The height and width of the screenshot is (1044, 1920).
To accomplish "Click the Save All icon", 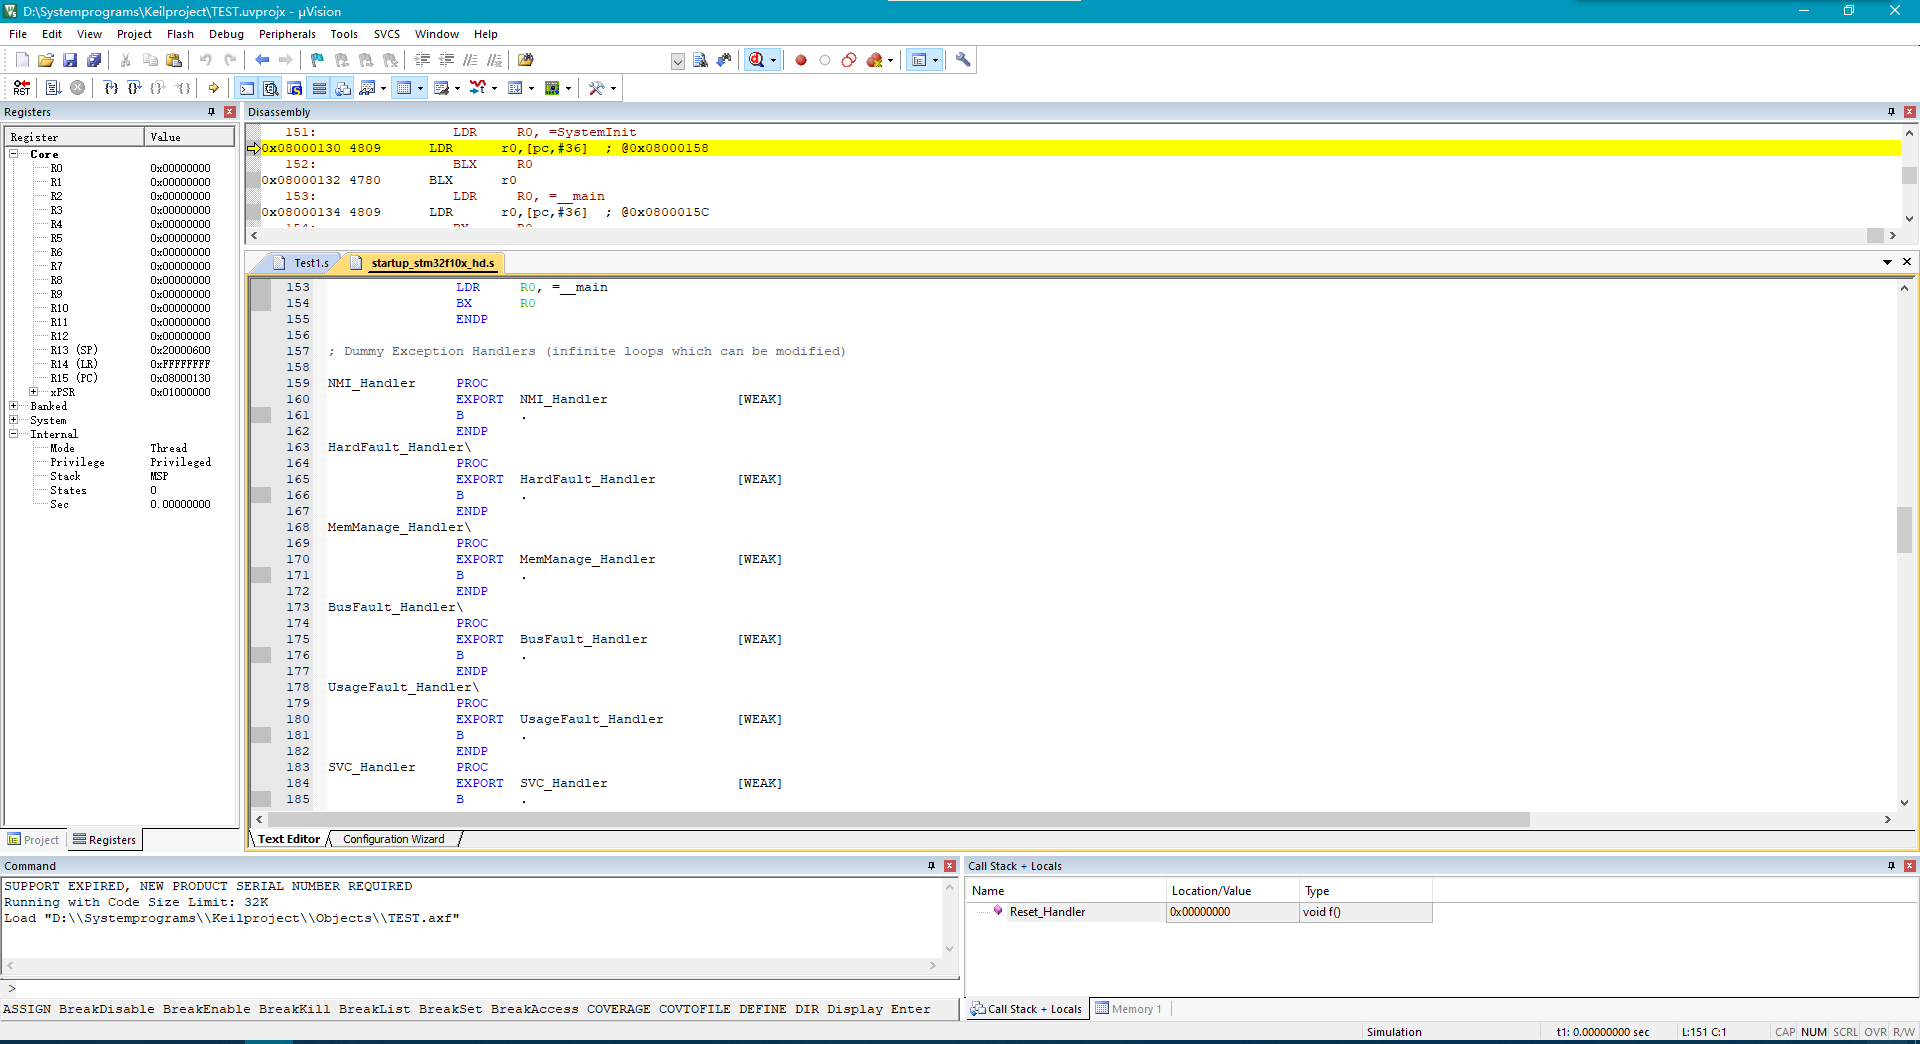I will [x=94, y=60].
